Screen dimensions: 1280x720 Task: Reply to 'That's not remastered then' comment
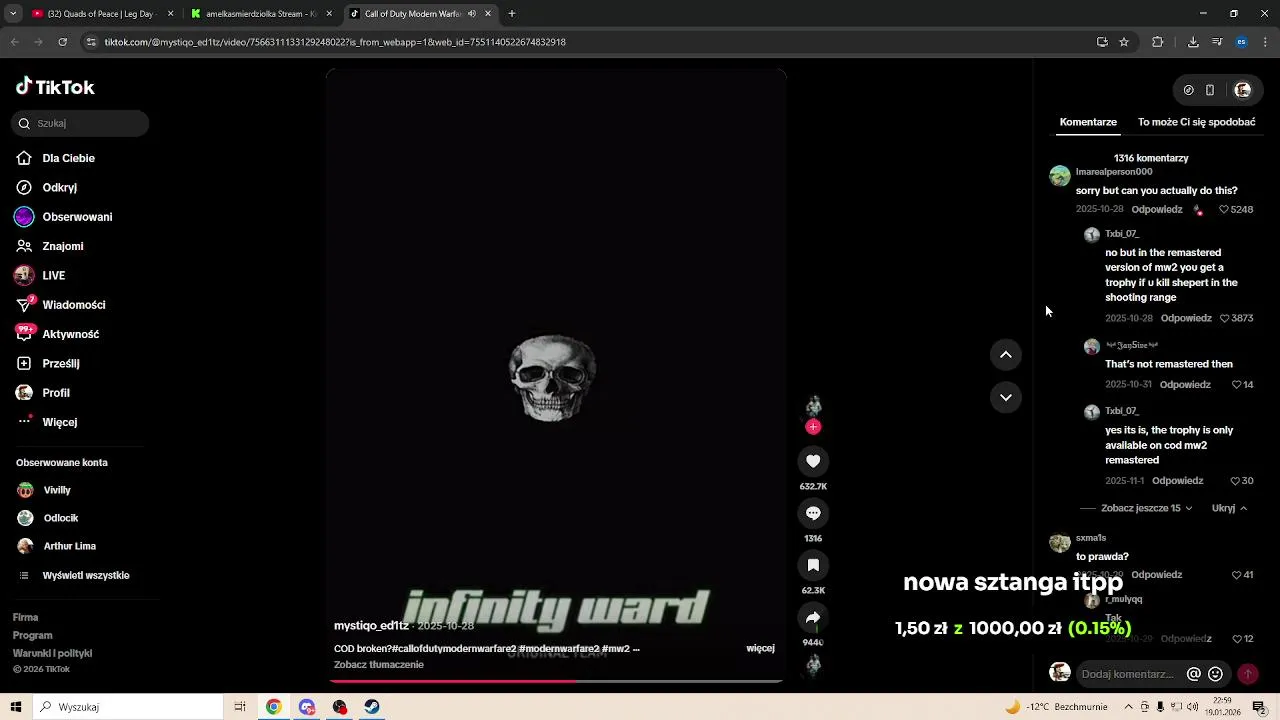pos(1185,385)
